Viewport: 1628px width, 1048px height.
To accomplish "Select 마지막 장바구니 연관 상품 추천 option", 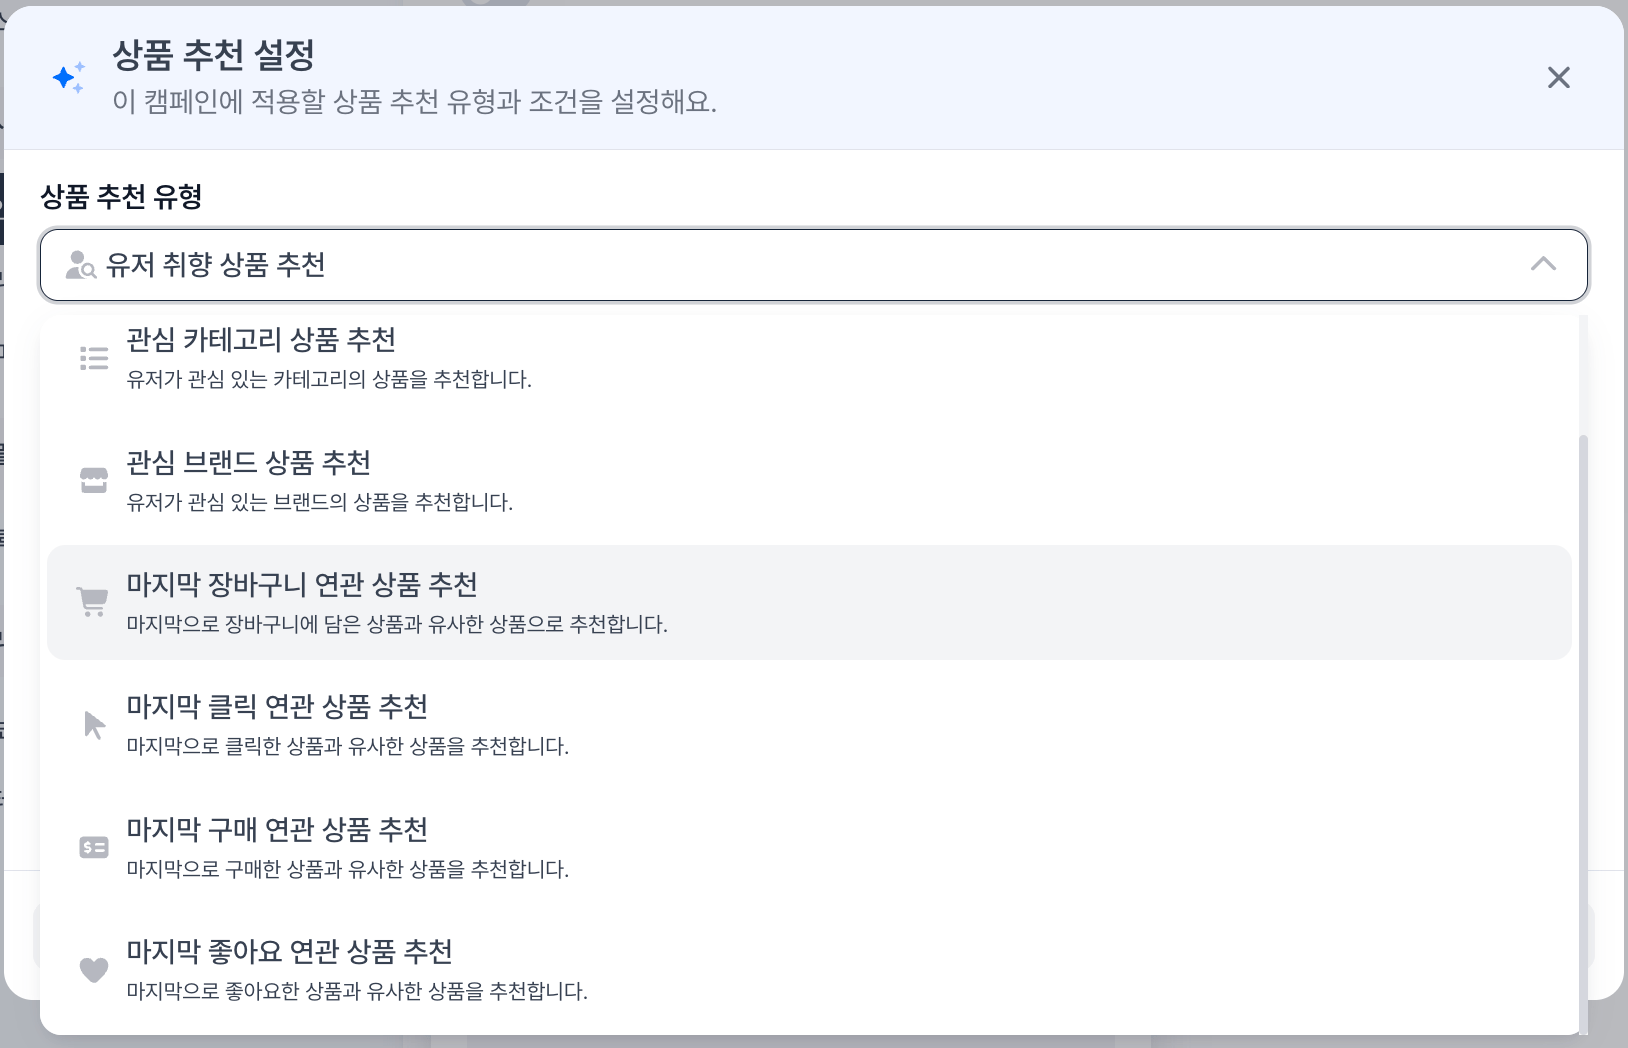I will point(302,585).
